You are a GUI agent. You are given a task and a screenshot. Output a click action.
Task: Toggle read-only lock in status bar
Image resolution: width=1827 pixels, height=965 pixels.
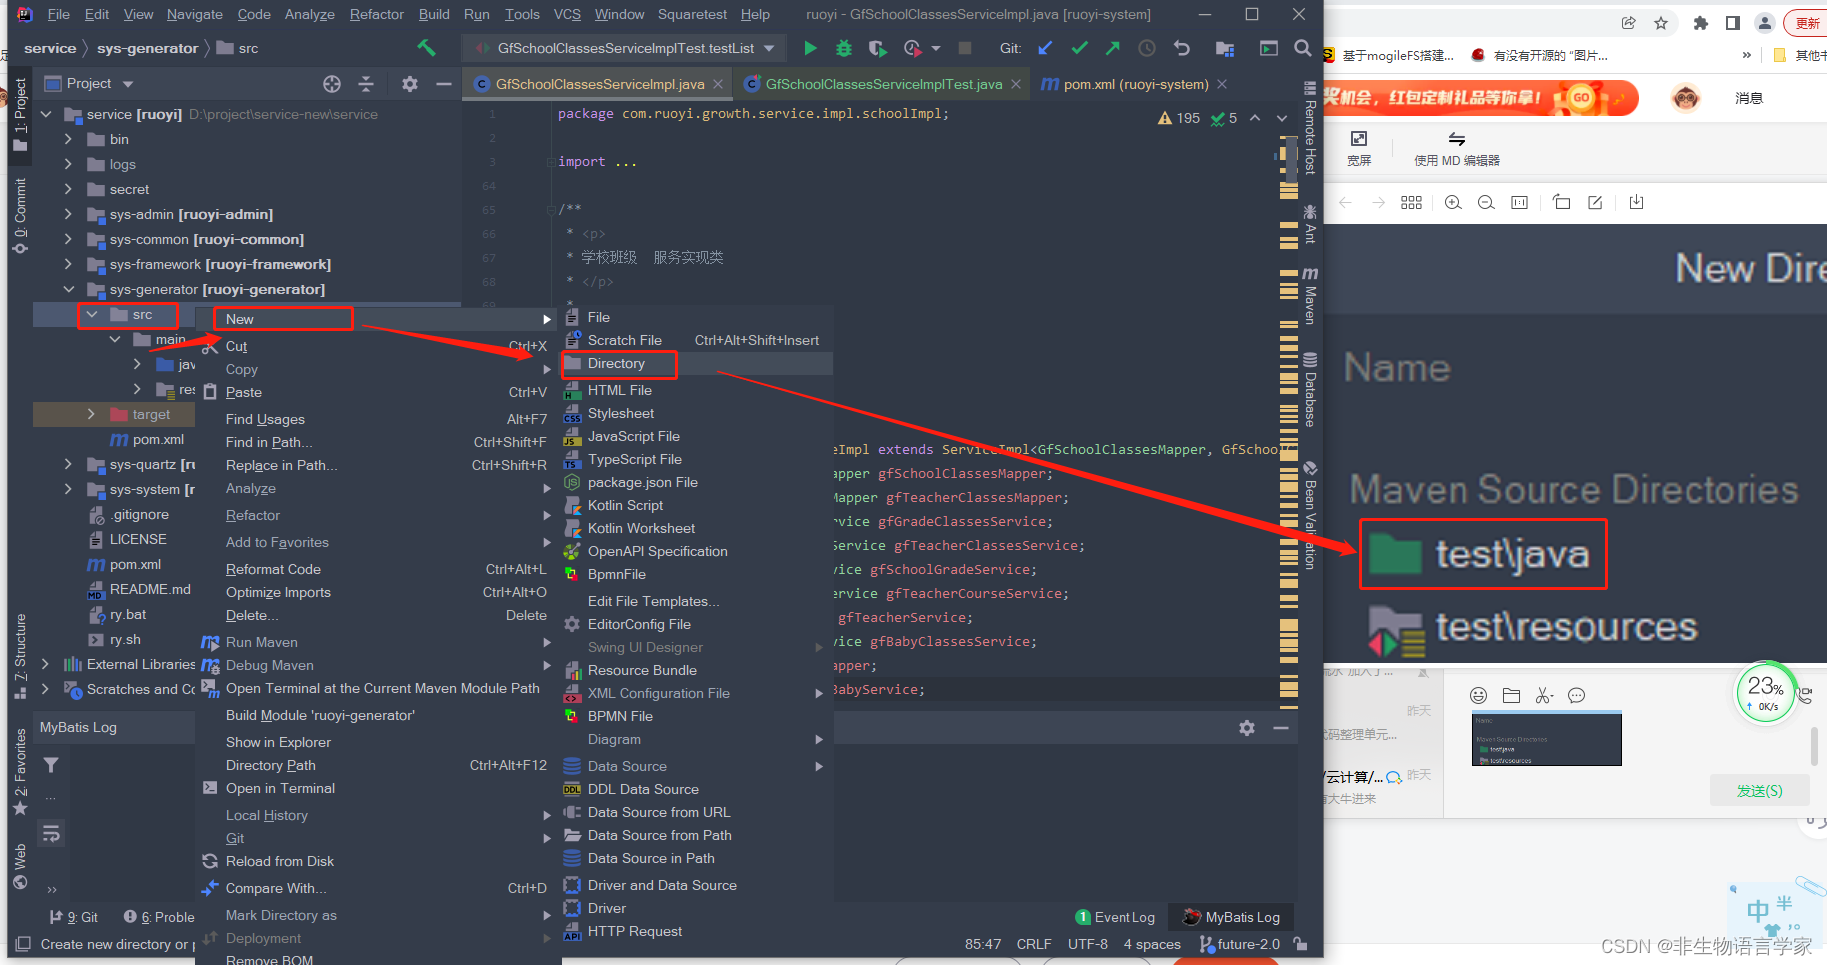coord(1300,944)
